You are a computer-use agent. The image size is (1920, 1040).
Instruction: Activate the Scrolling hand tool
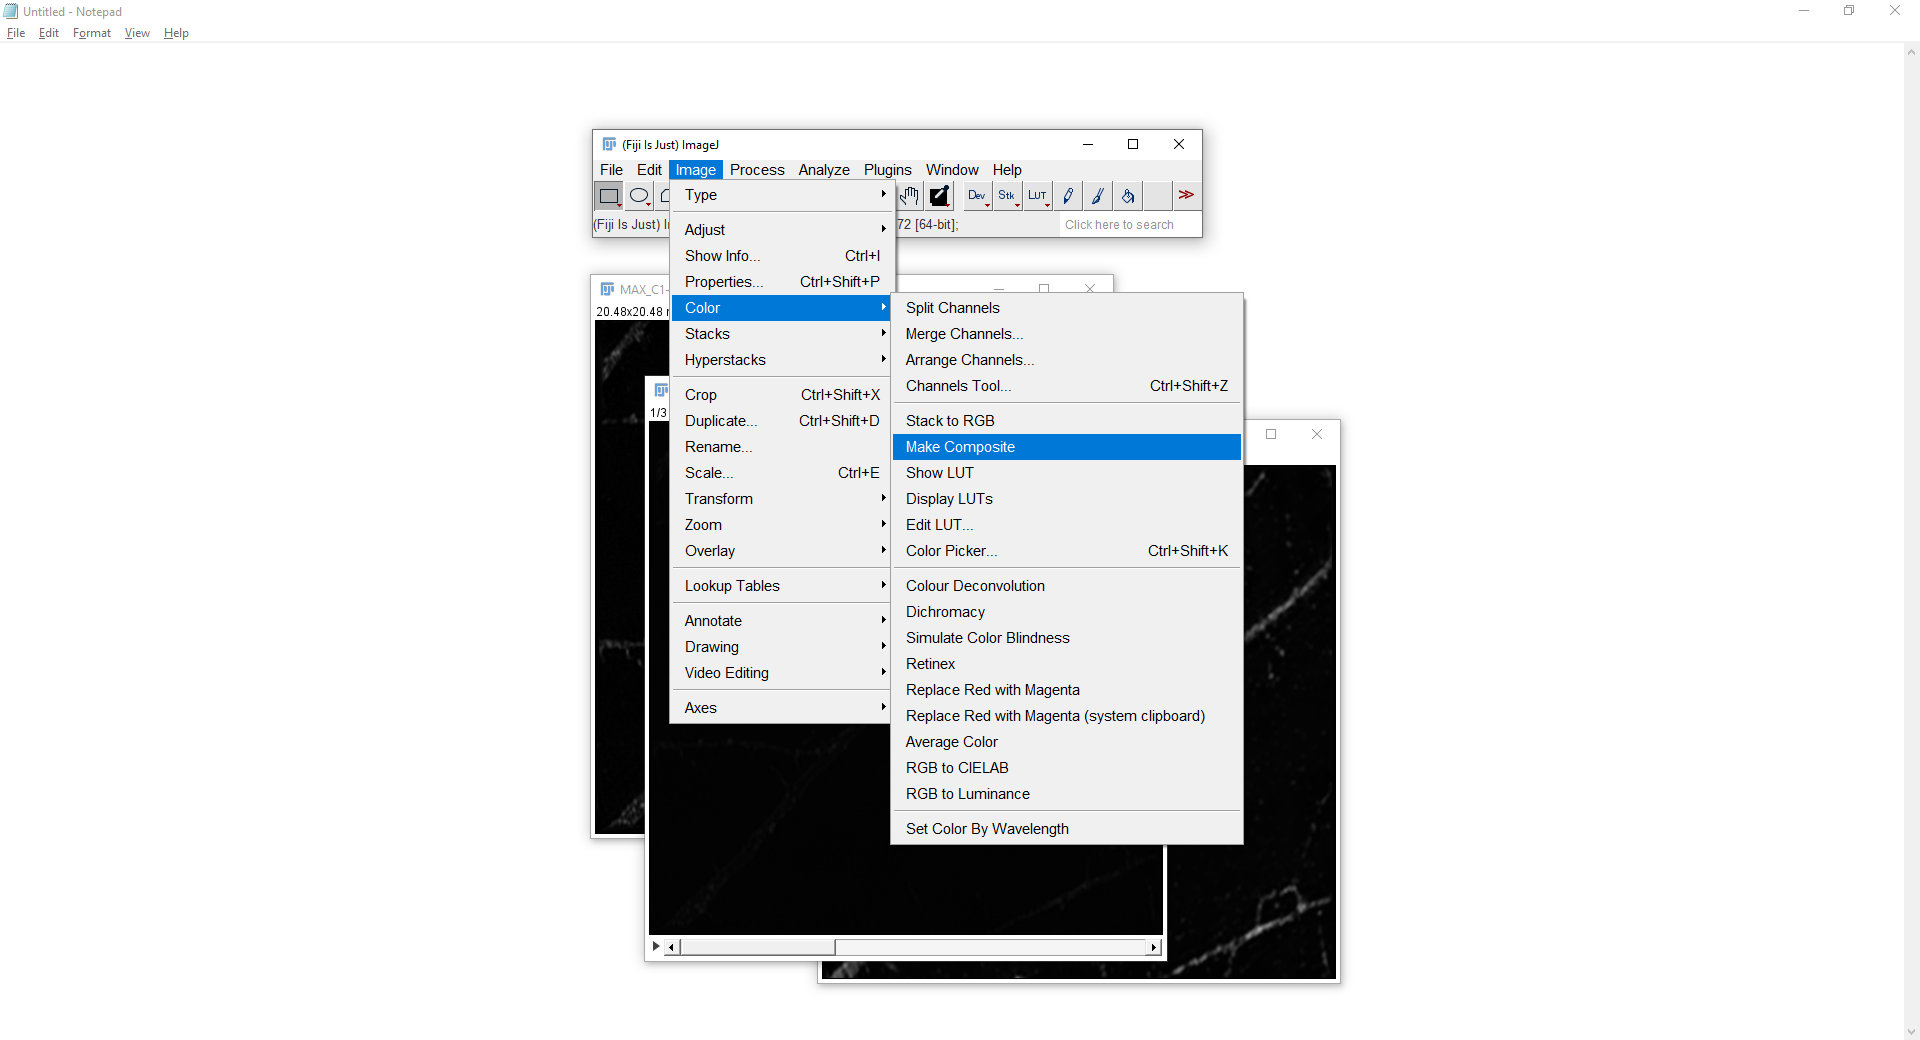(x=909, y=196)
